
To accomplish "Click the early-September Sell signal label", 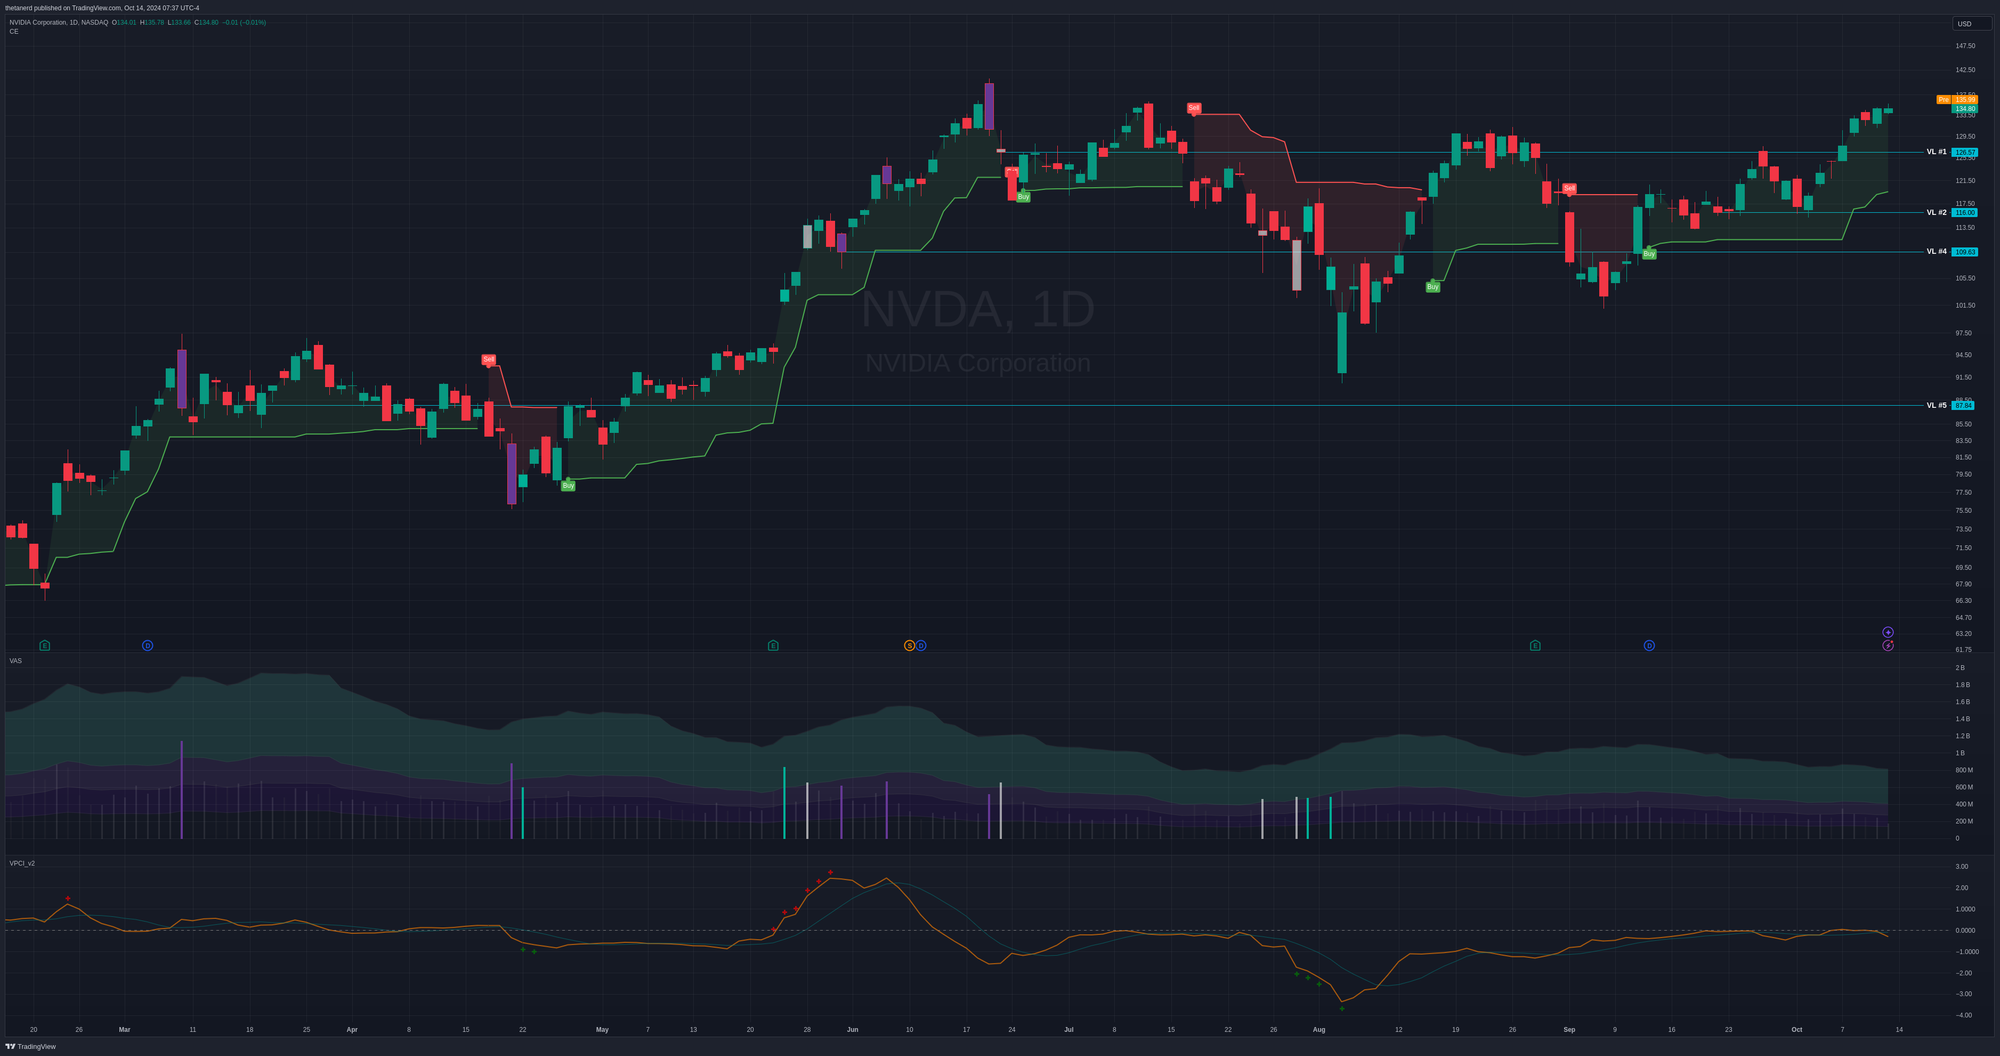I will 1569,188.
